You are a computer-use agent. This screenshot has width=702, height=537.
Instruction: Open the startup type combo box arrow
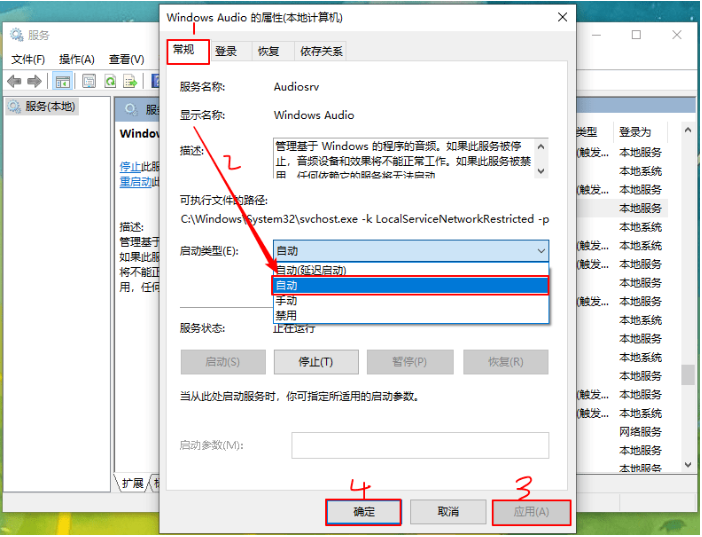541,251
